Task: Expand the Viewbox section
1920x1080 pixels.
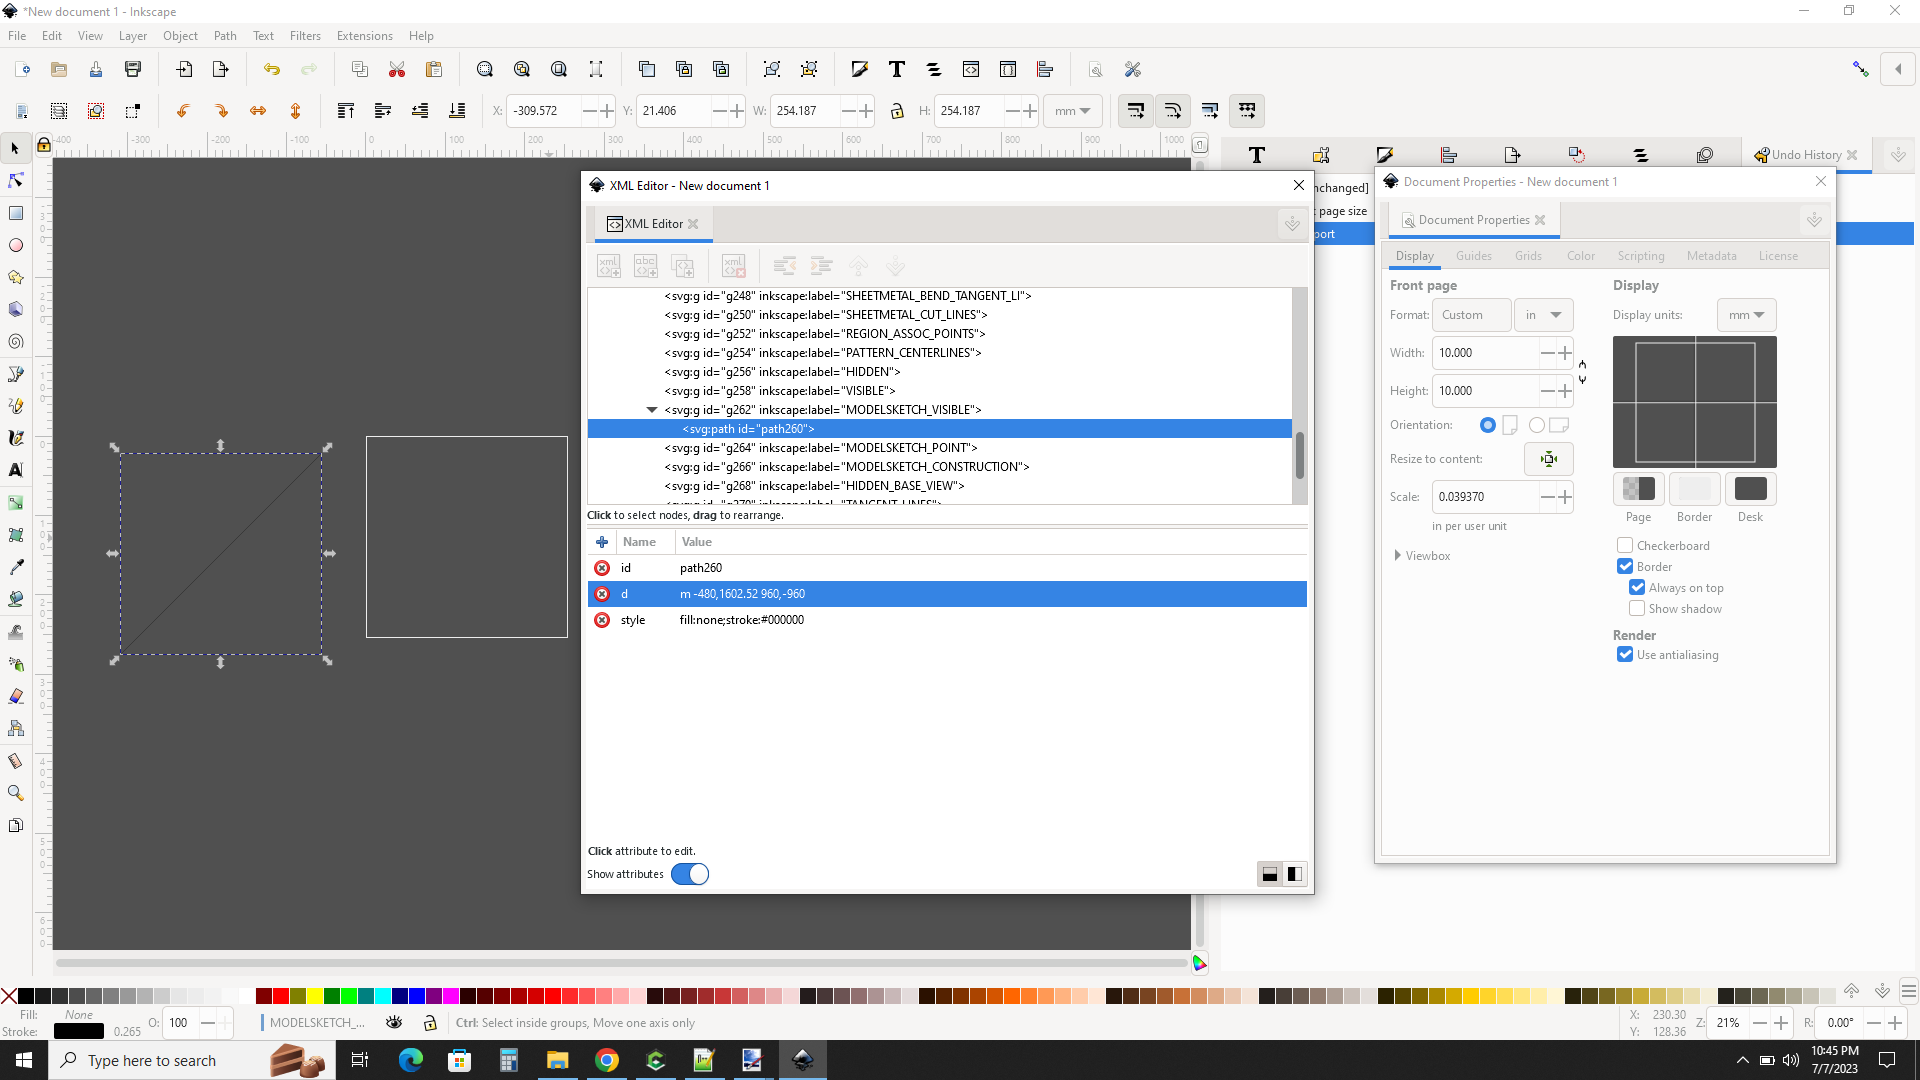Action: pyautogui.click(x=1398, y=556)
